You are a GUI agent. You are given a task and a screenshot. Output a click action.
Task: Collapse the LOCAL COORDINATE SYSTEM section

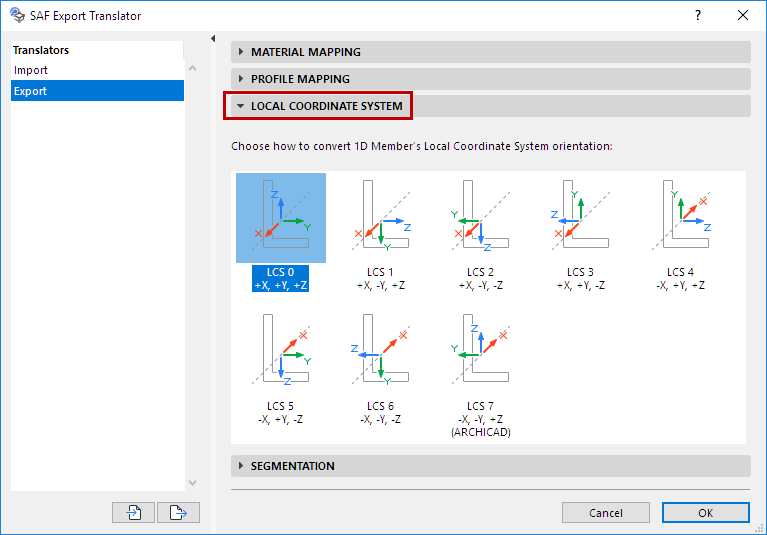click(x=491, y=106)
